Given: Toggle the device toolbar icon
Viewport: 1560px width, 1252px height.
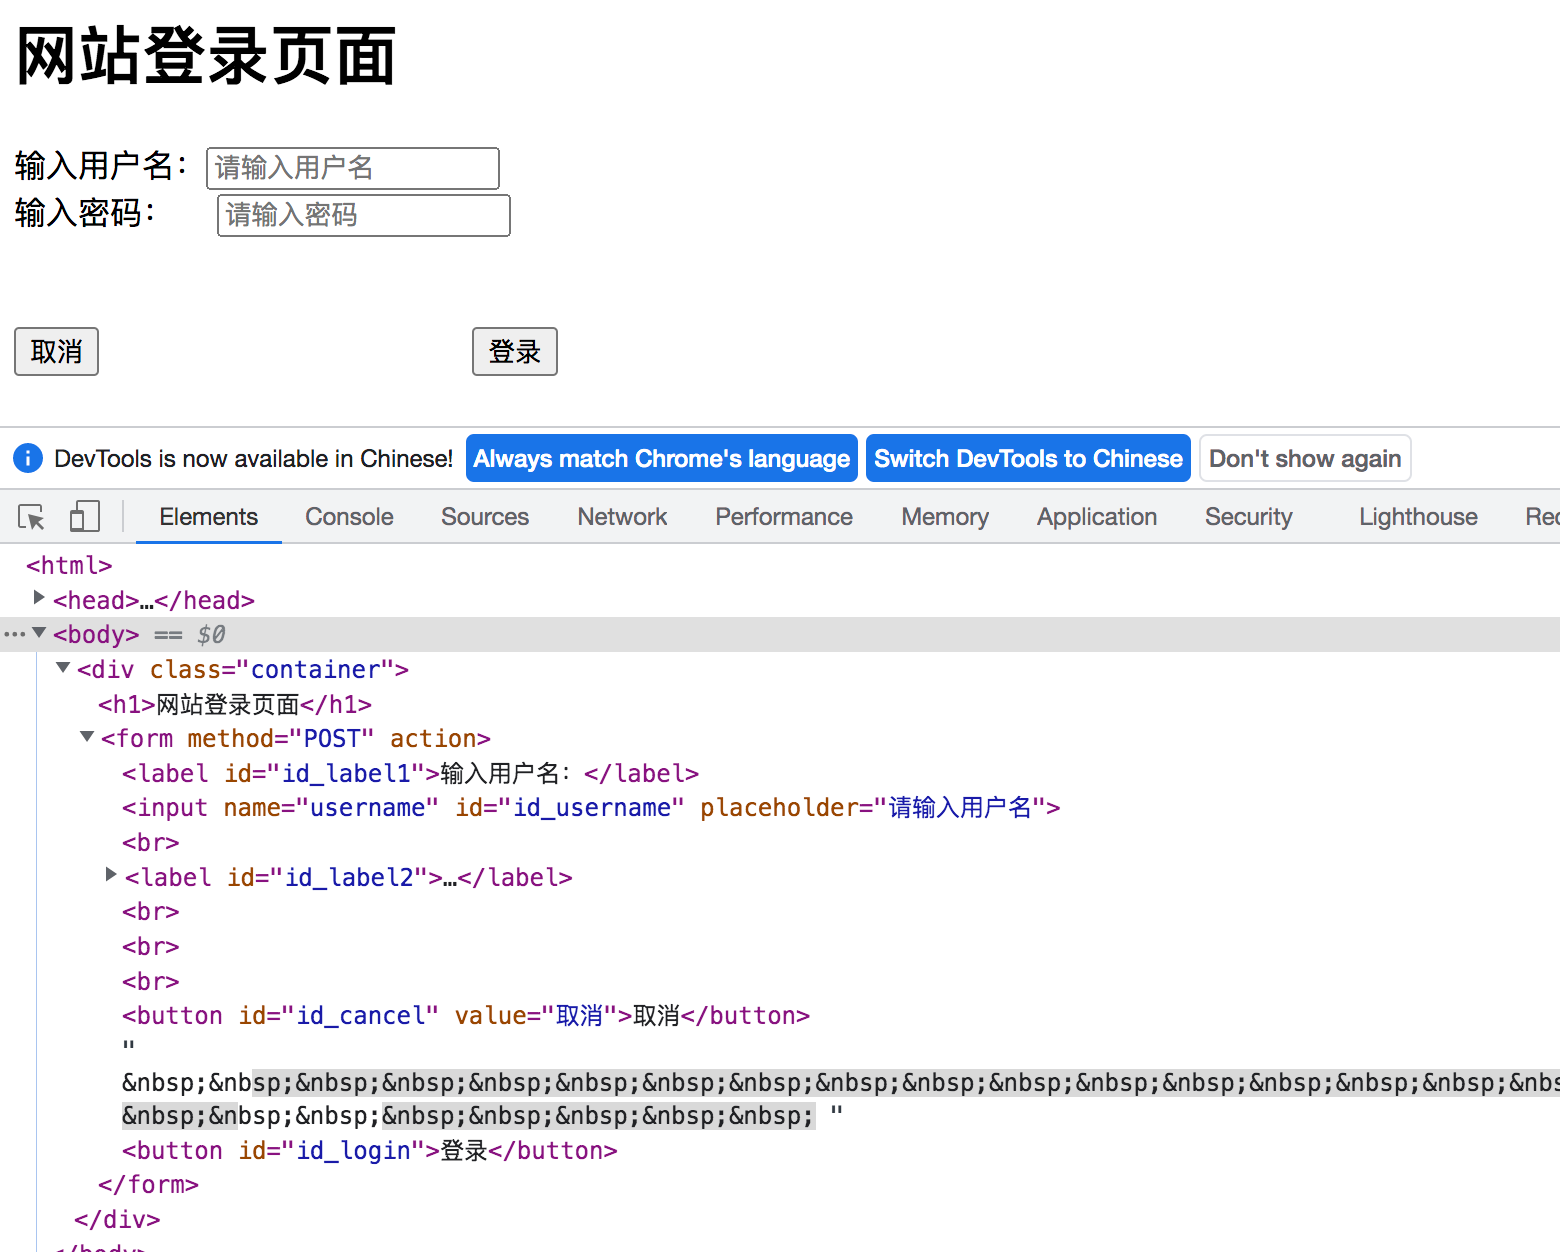Looking at the screenshot, I should (x=85, y=517).
